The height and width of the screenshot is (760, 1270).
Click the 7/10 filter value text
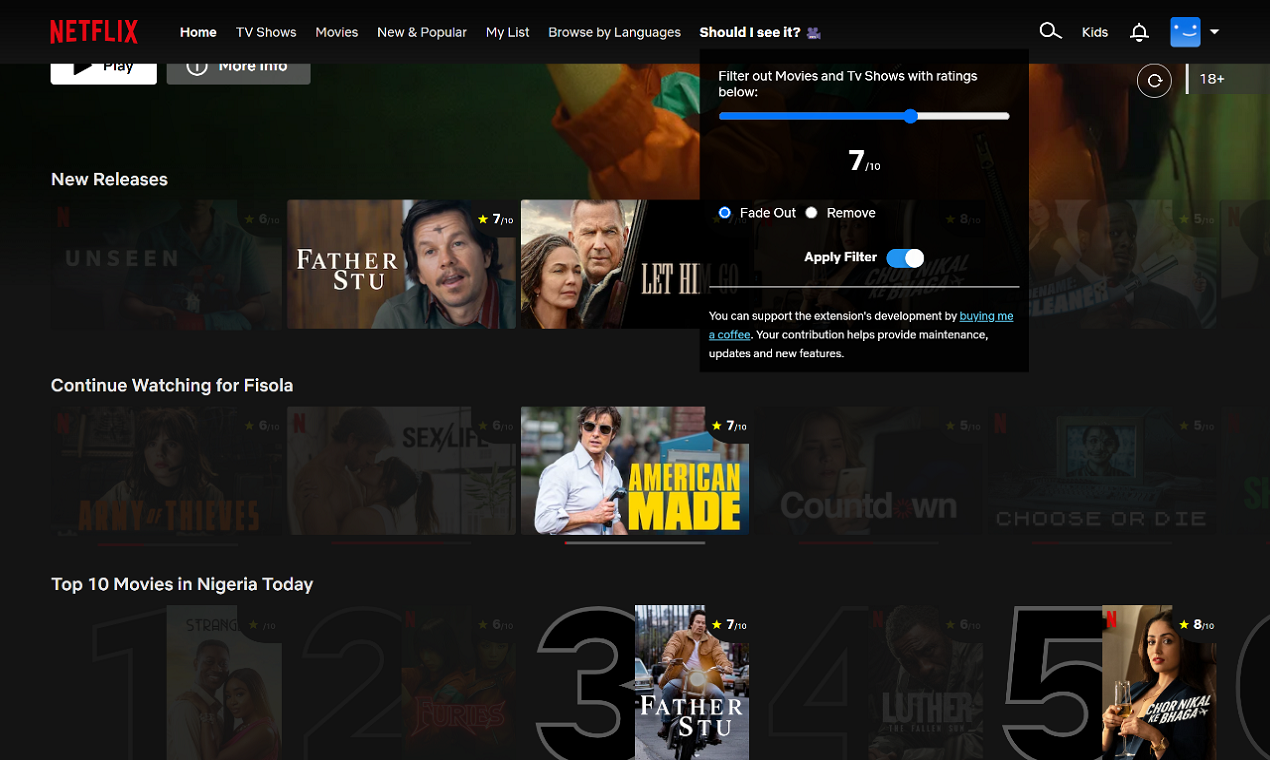(x=864, y=161)
